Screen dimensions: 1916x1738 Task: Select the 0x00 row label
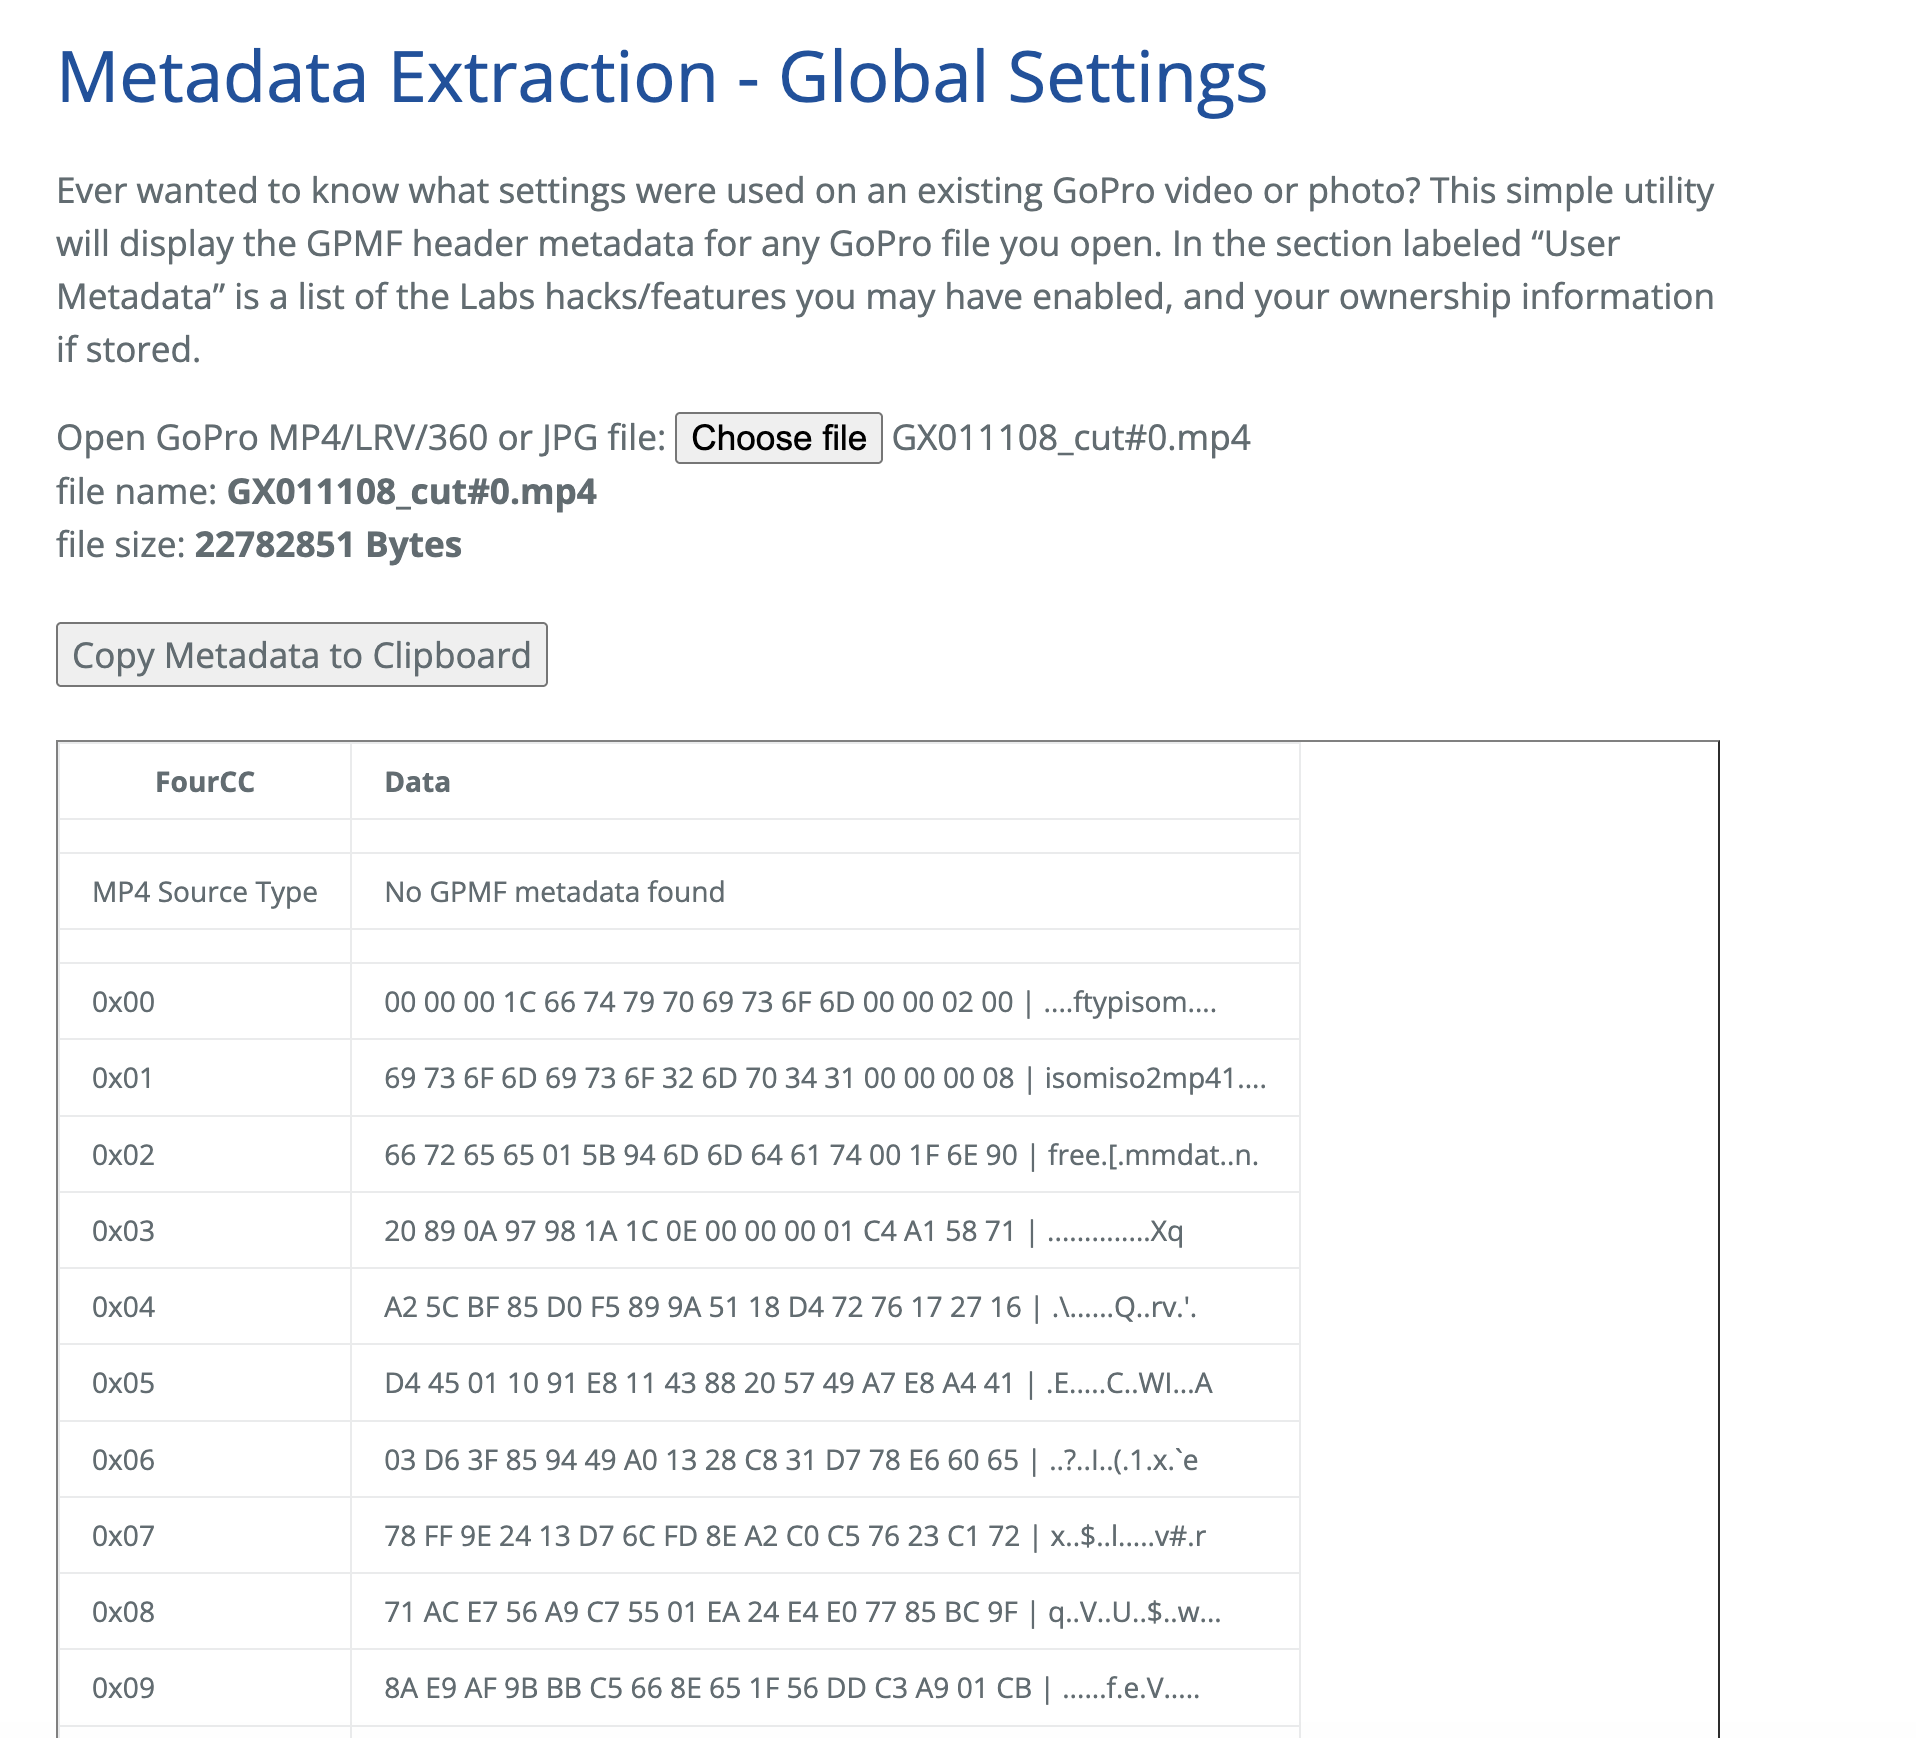pos(123,1002)
